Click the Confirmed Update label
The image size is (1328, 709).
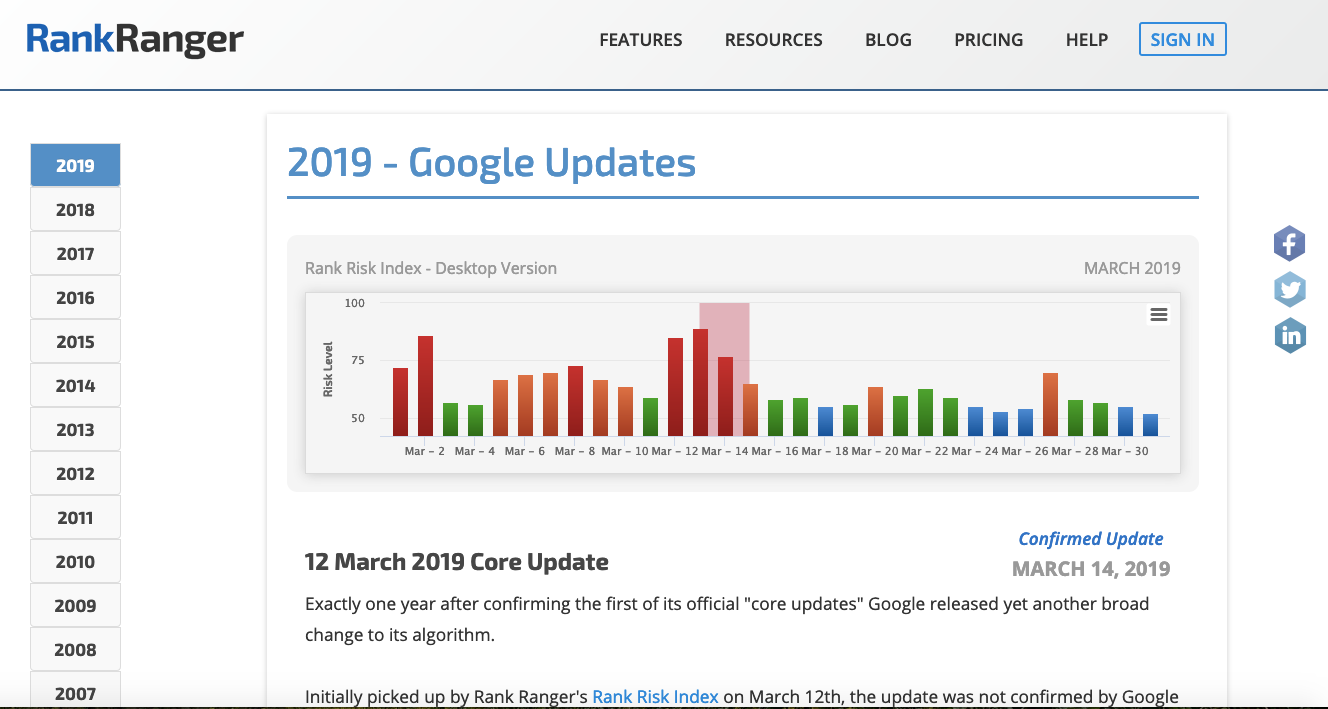1091,539
